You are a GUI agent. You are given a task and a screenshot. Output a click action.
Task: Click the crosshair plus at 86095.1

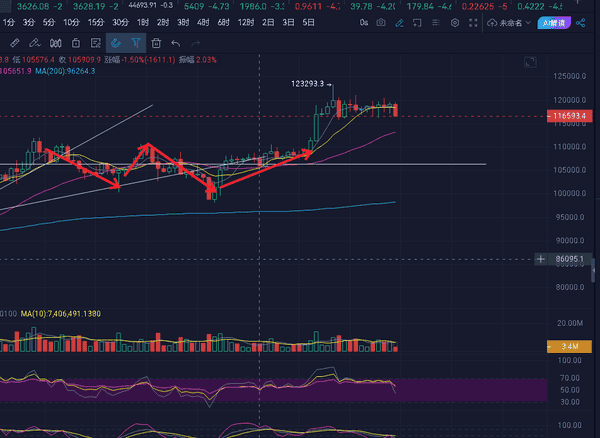point(541,259)
